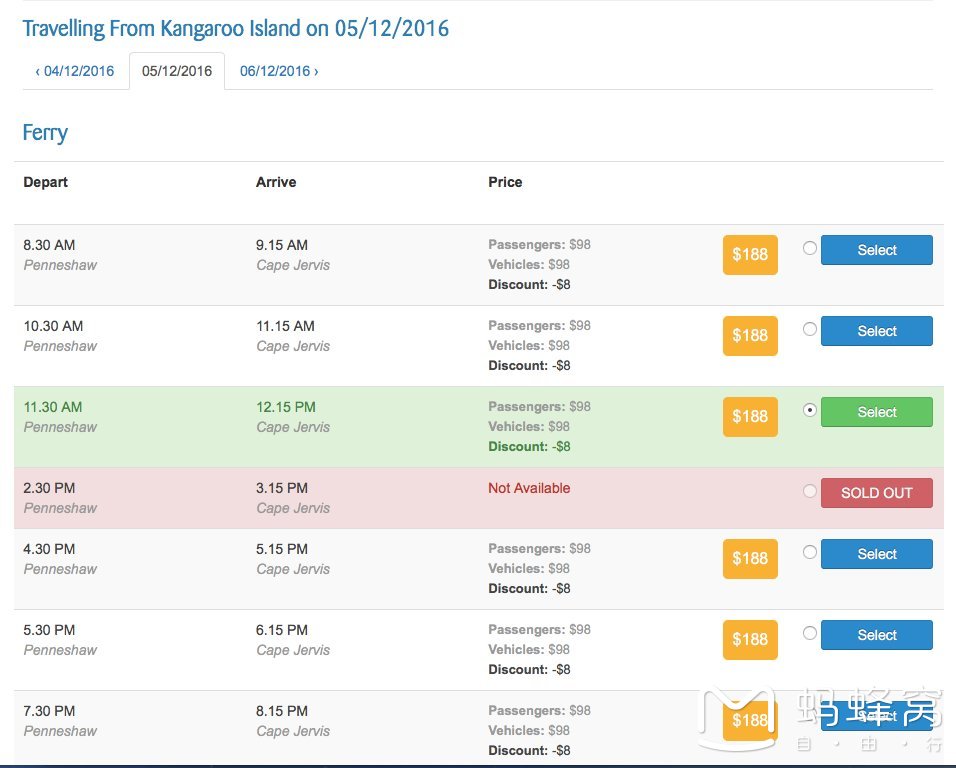
Task: Switch to the 04/12/2016 date tab
Action: 75,71
